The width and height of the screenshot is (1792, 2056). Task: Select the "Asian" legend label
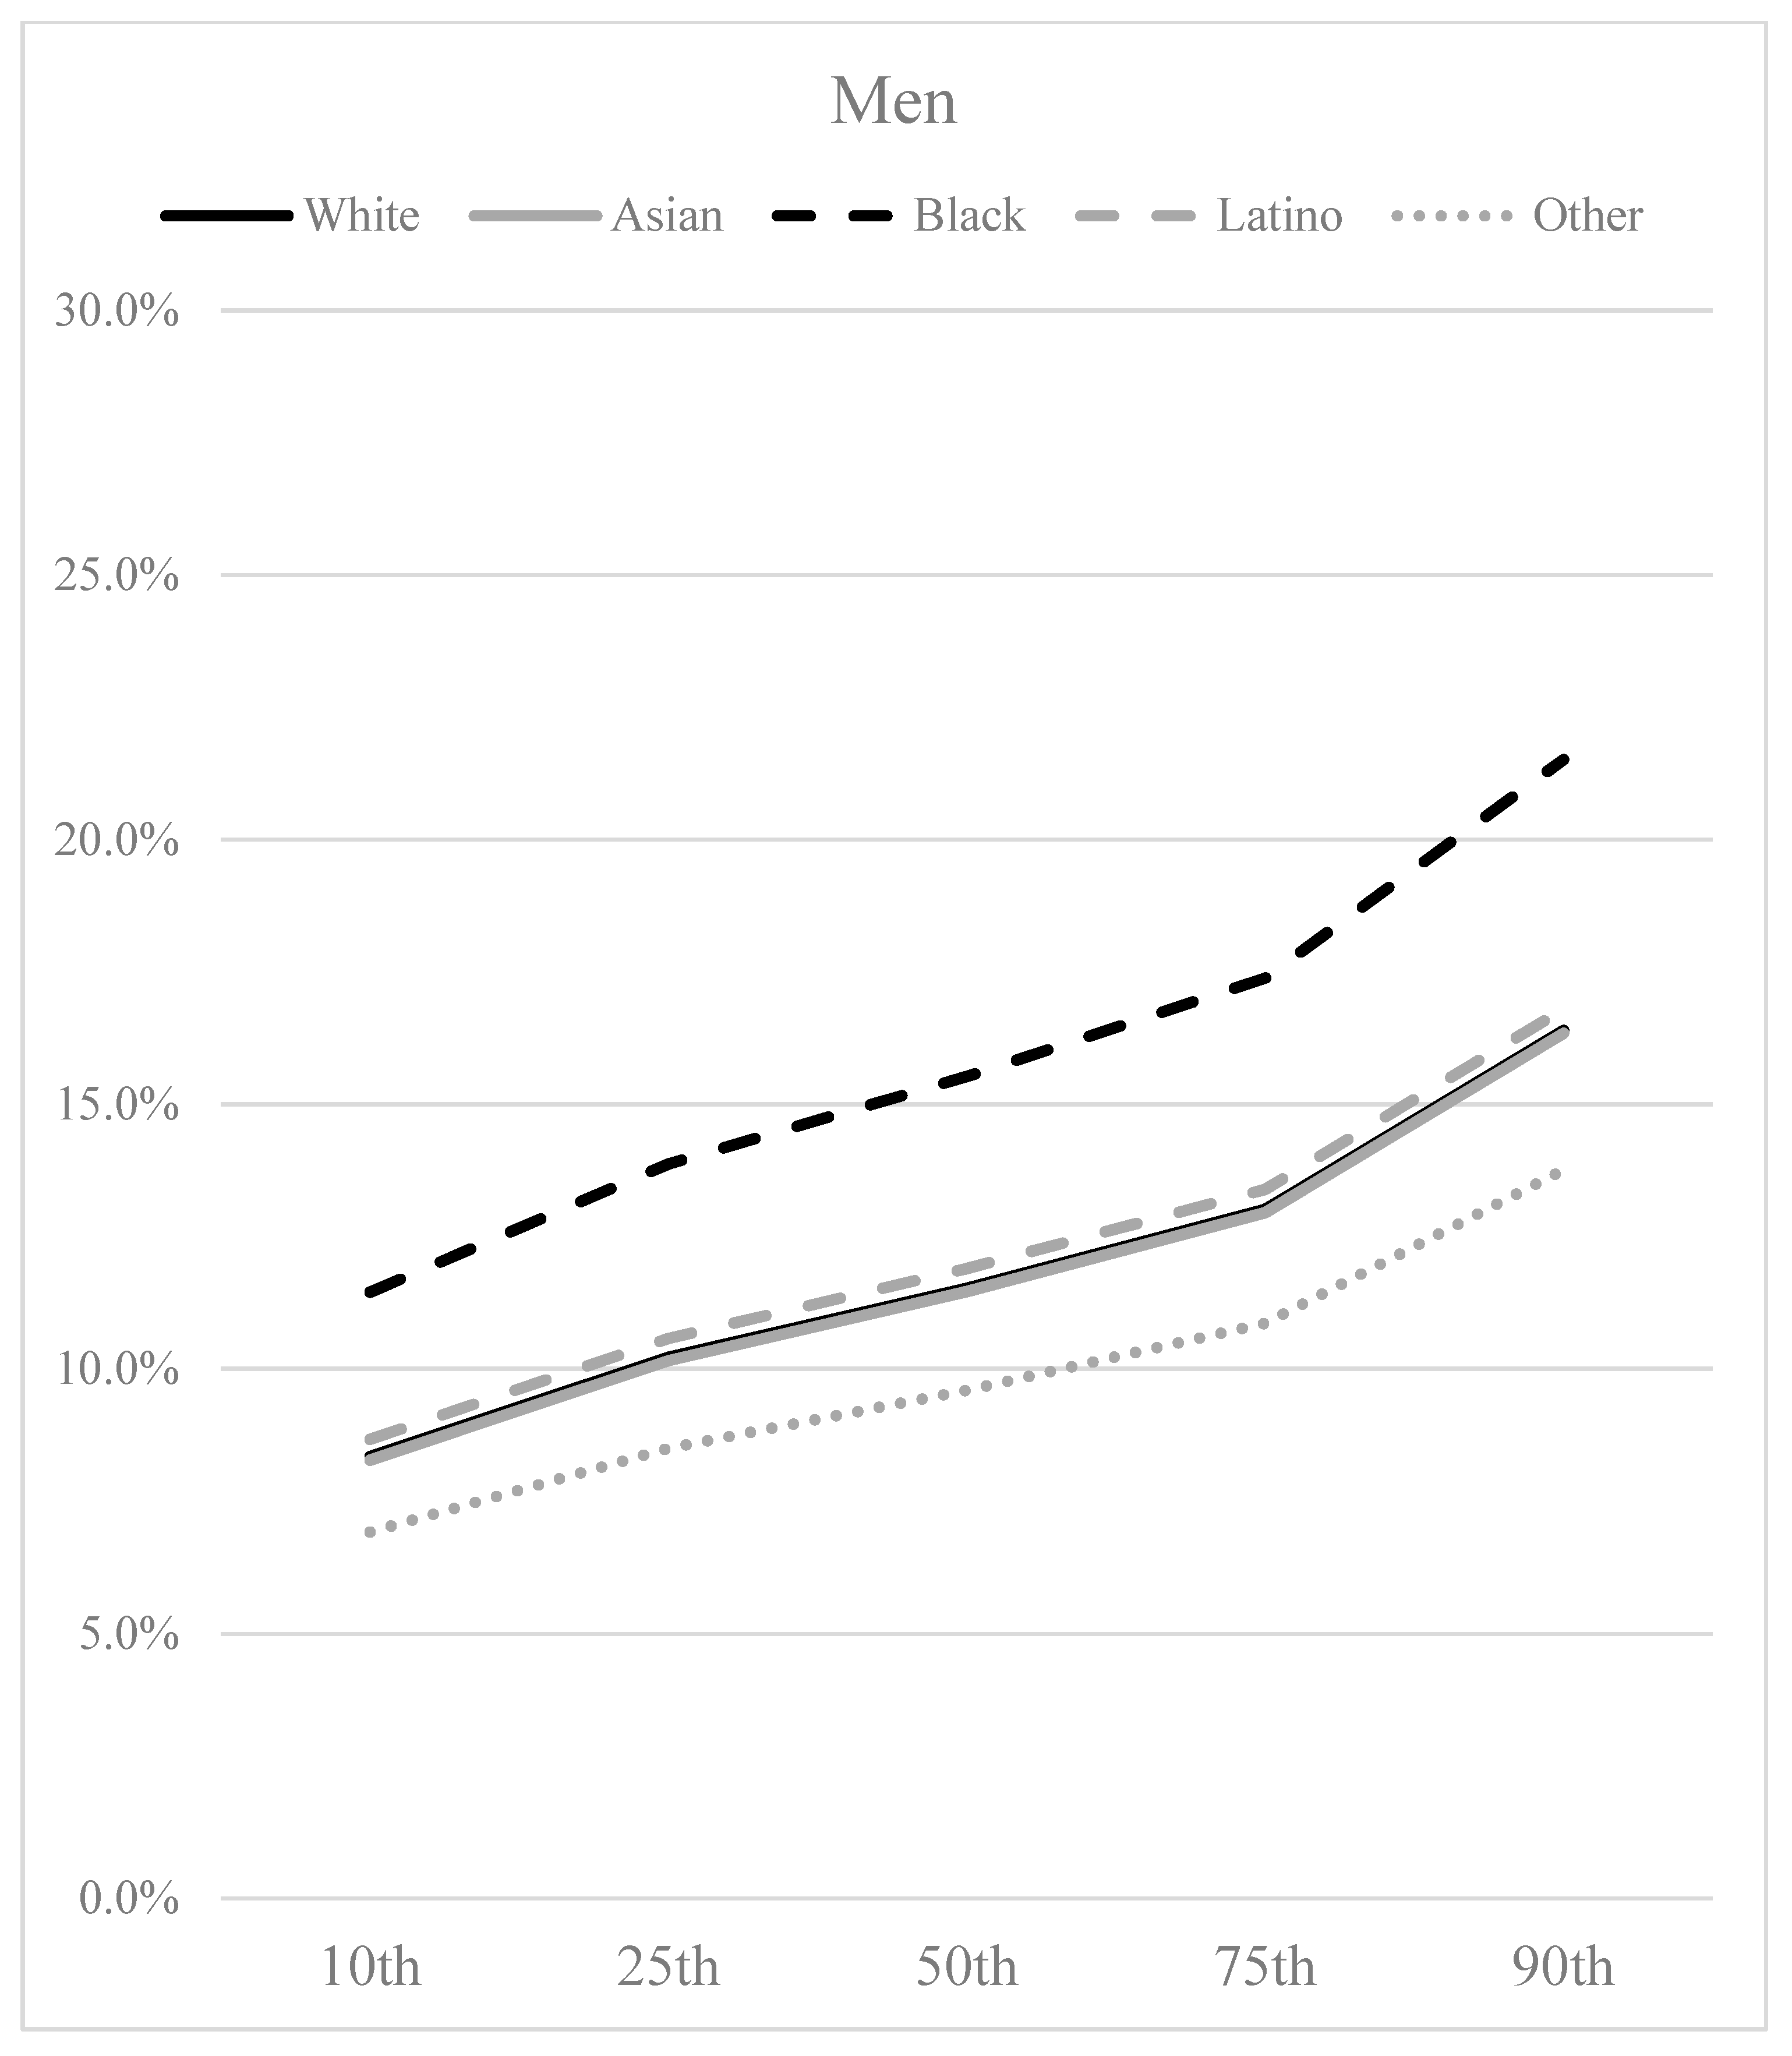pos(667,216)
